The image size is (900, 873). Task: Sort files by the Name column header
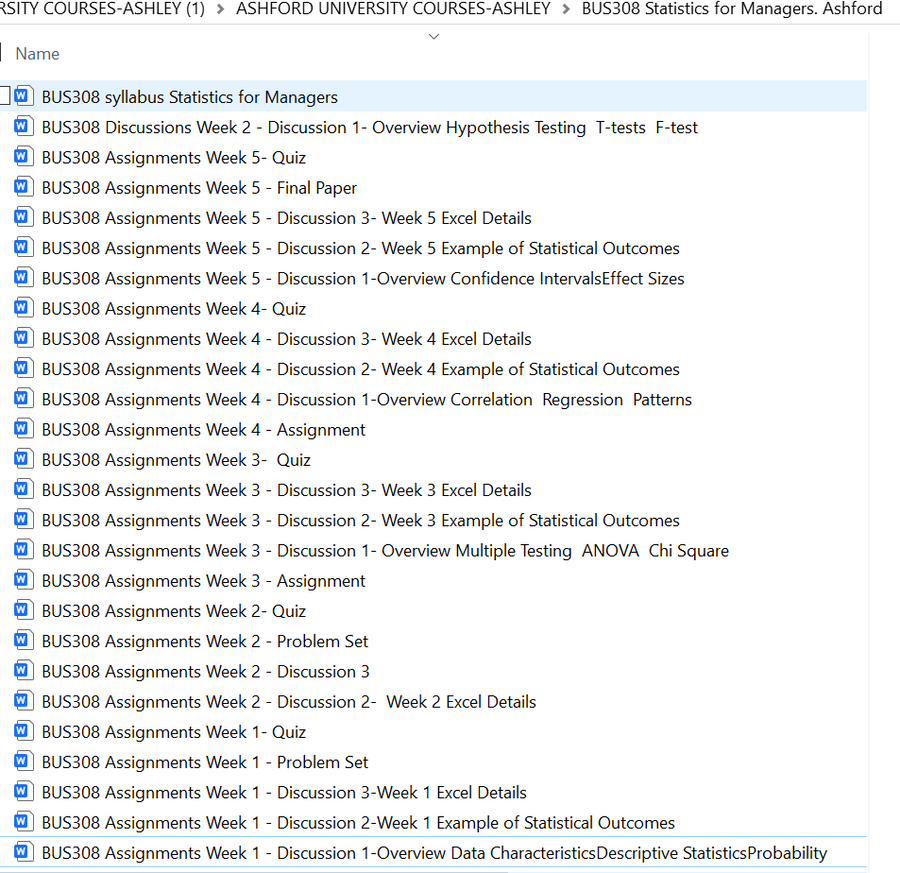(37, 54)
